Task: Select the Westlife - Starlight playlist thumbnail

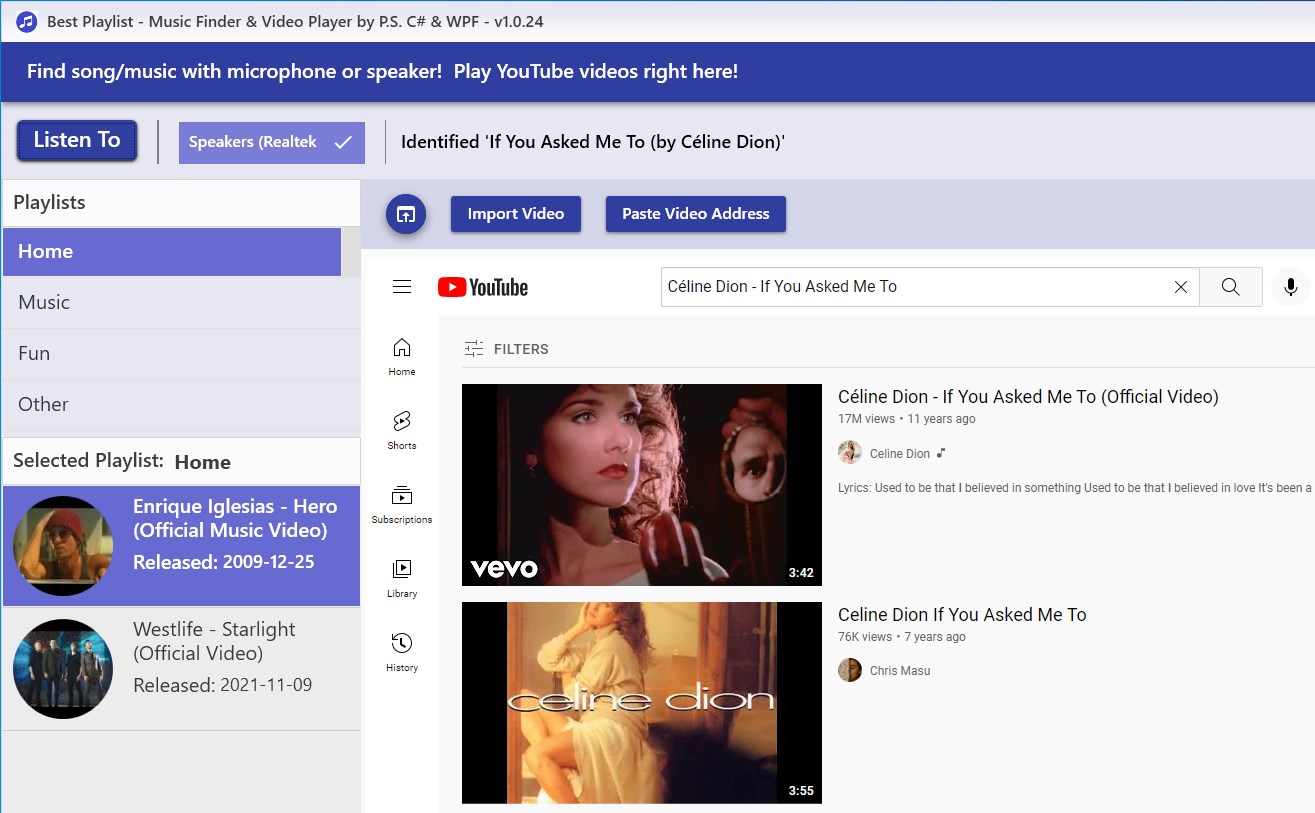Action: (62, 669)
